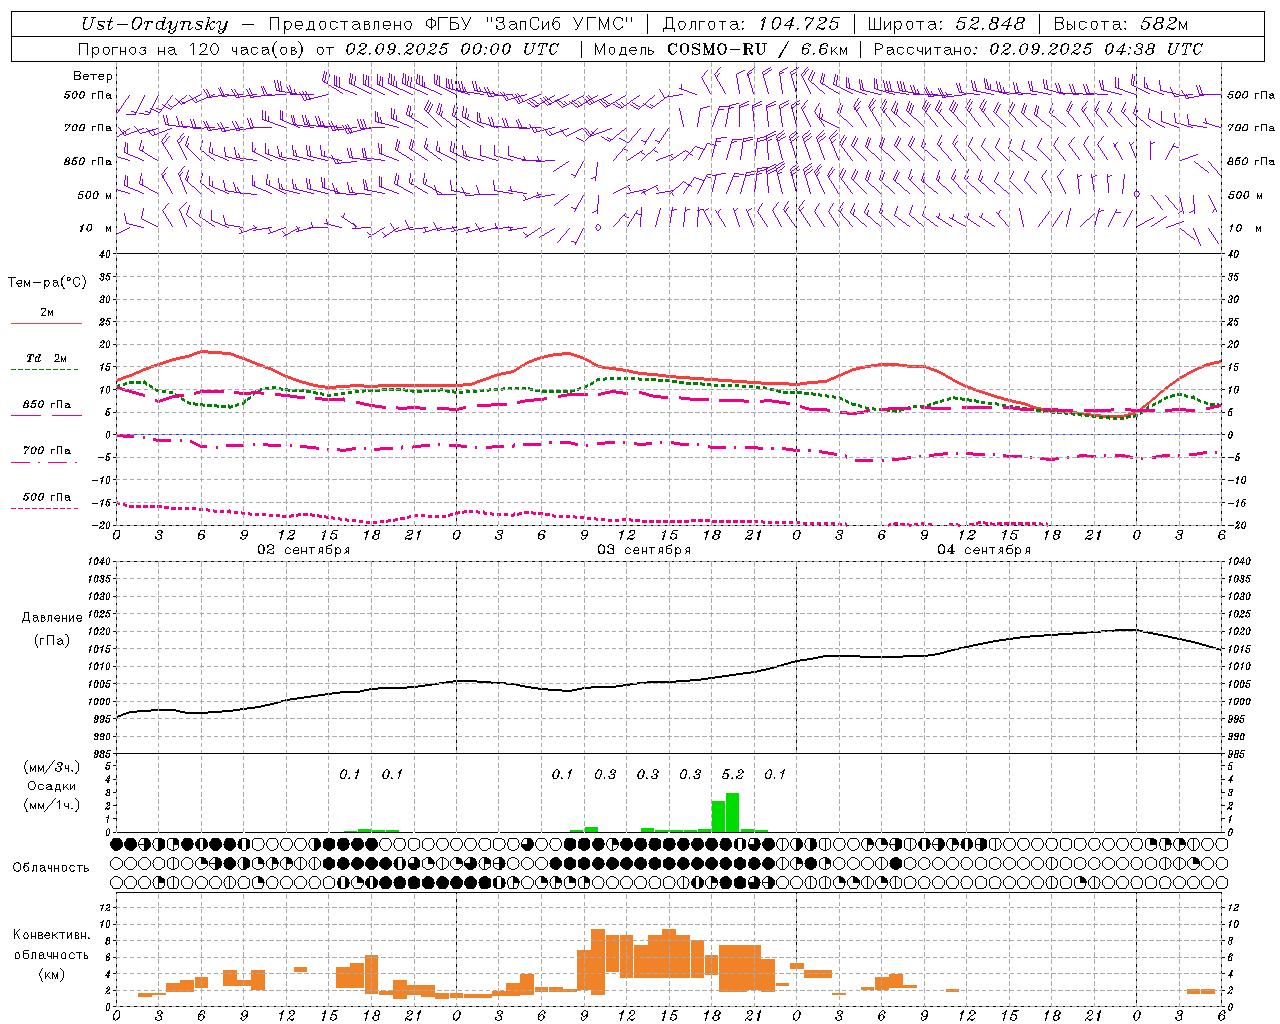
Task: Click forecast text 'Прогноз на 120 часа(ов)'
Action: click(193, 49)
